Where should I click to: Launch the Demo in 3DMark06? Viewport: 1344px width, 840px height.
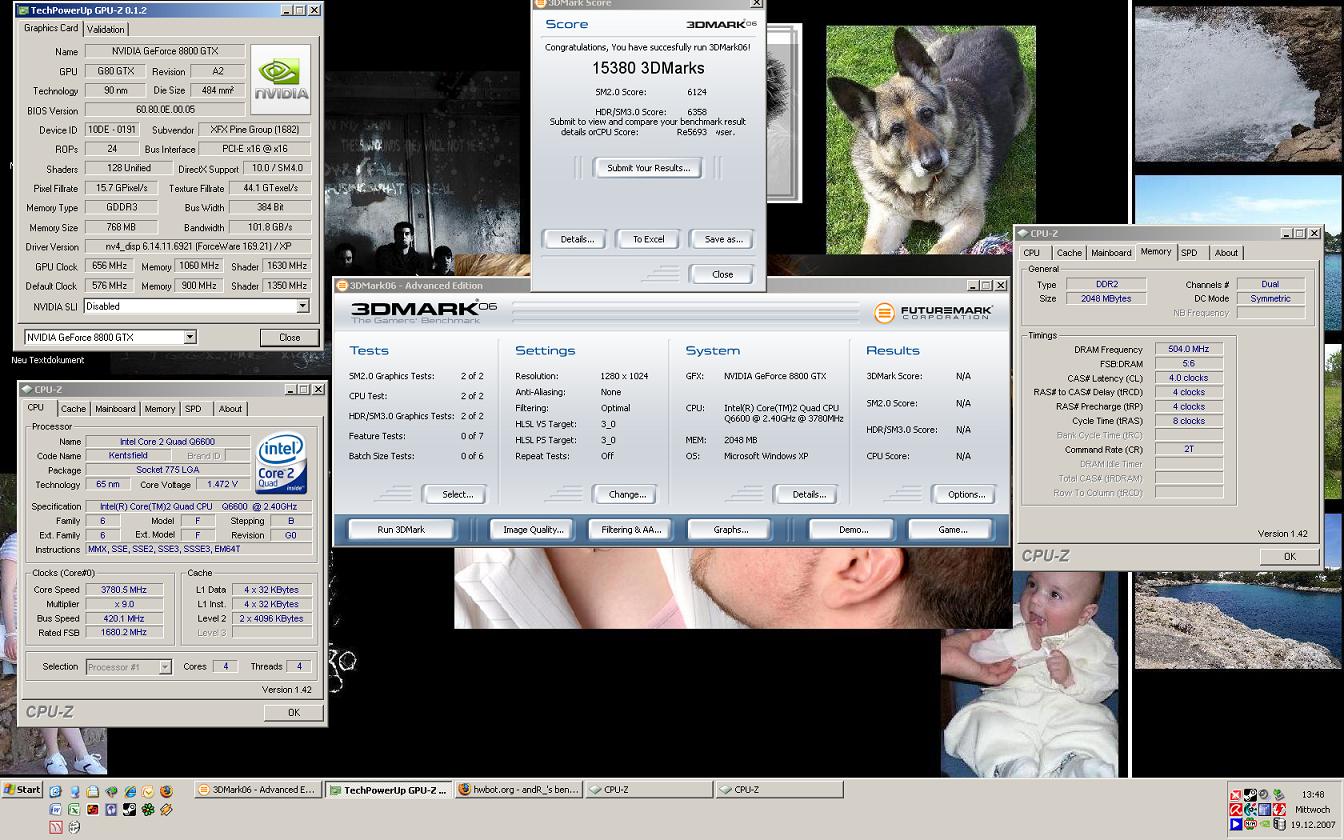852,529
